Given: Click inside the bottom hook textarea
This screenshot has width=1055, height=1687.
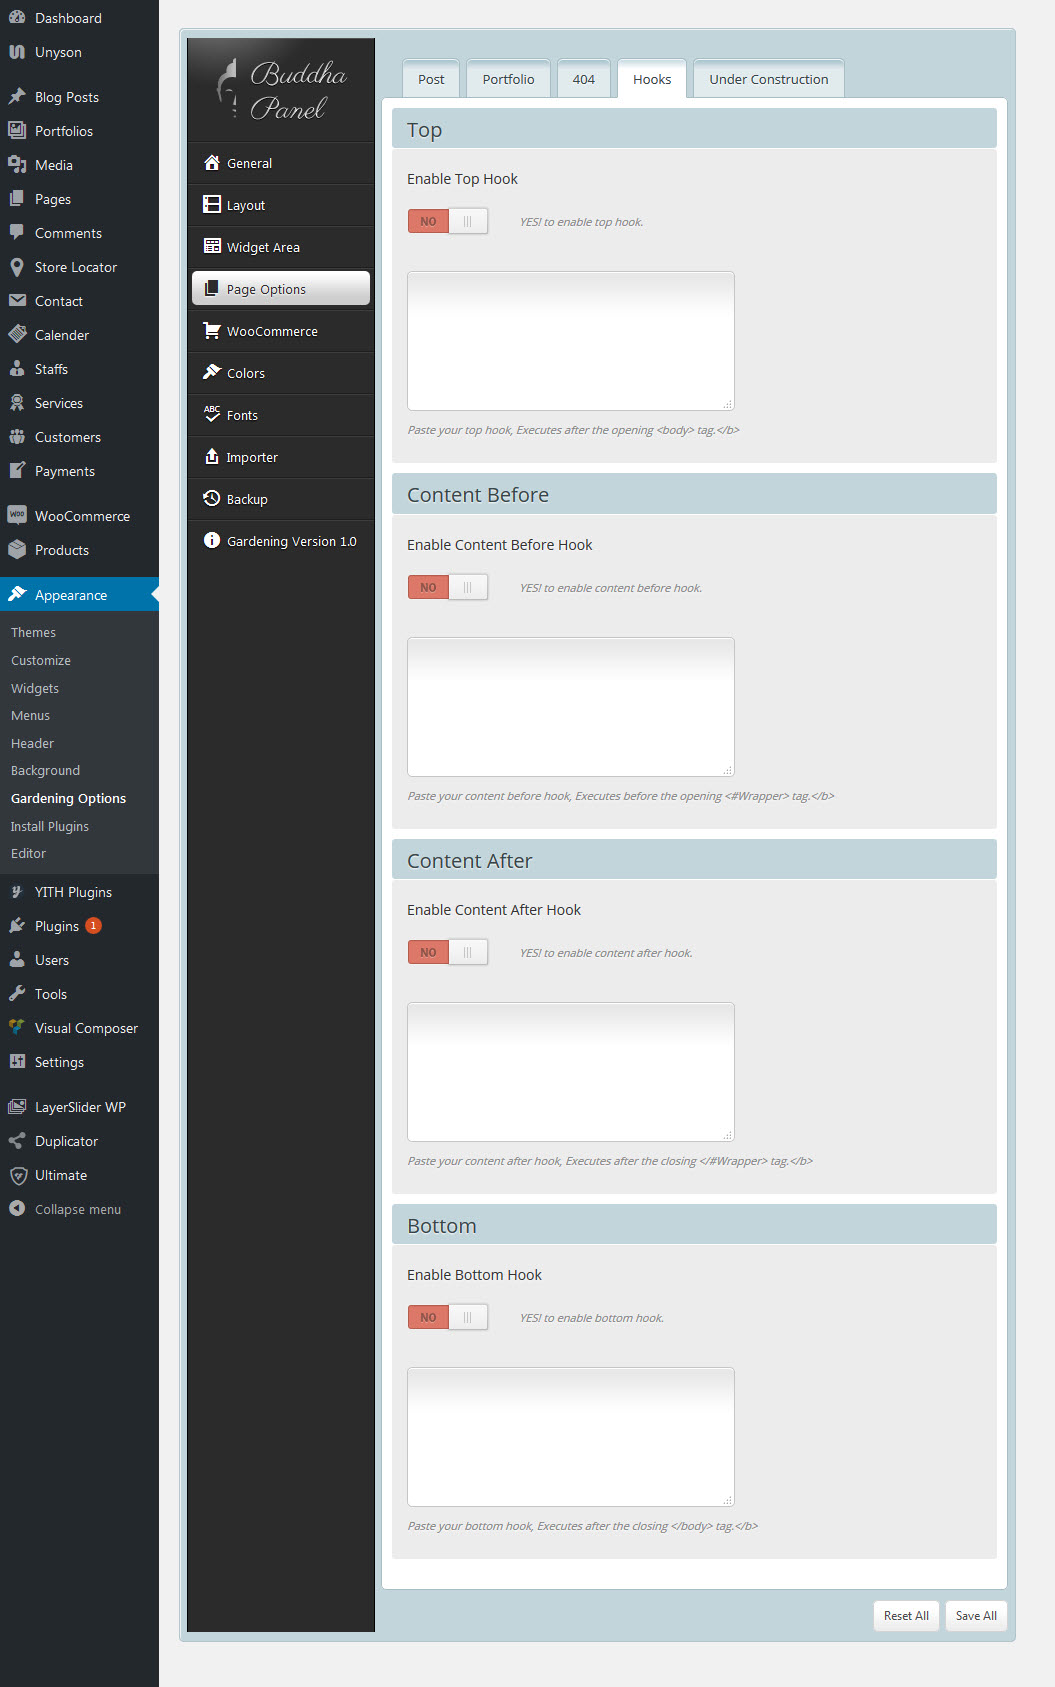Looking at the screenshot, I should (571, 1437).
